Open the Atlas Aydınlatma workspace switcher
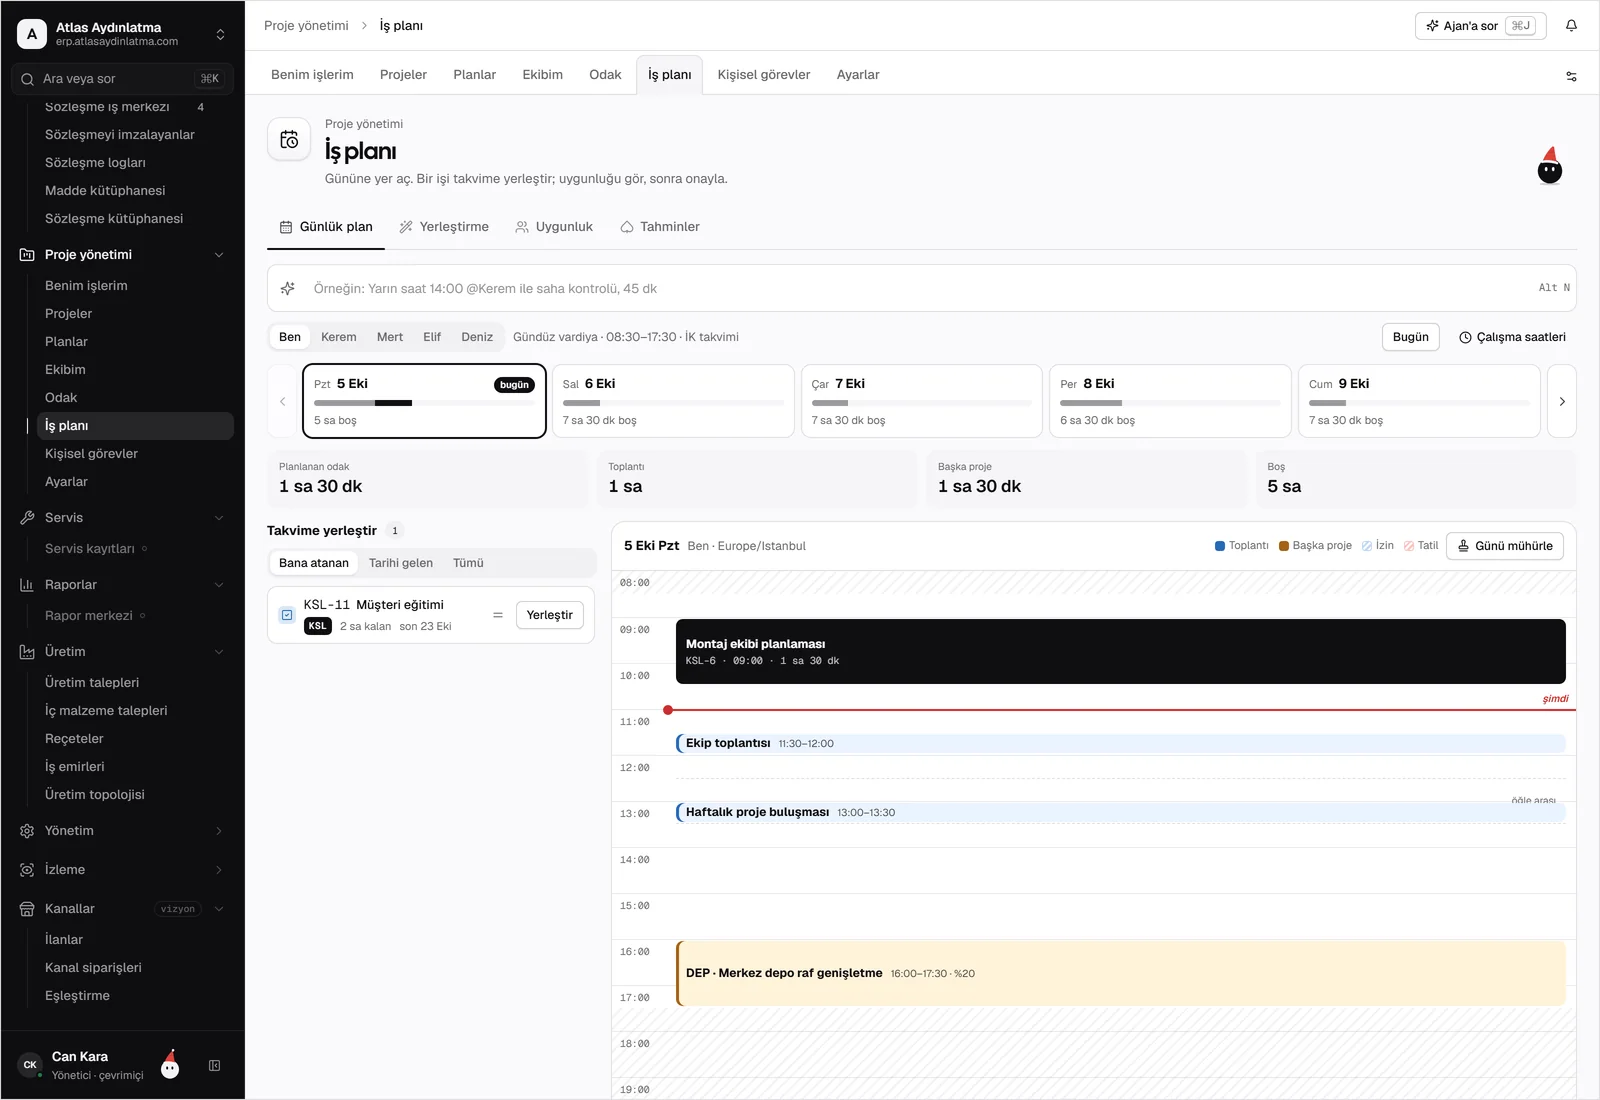Viewport: 1600px width, 1100px height. tap(122, 34)
